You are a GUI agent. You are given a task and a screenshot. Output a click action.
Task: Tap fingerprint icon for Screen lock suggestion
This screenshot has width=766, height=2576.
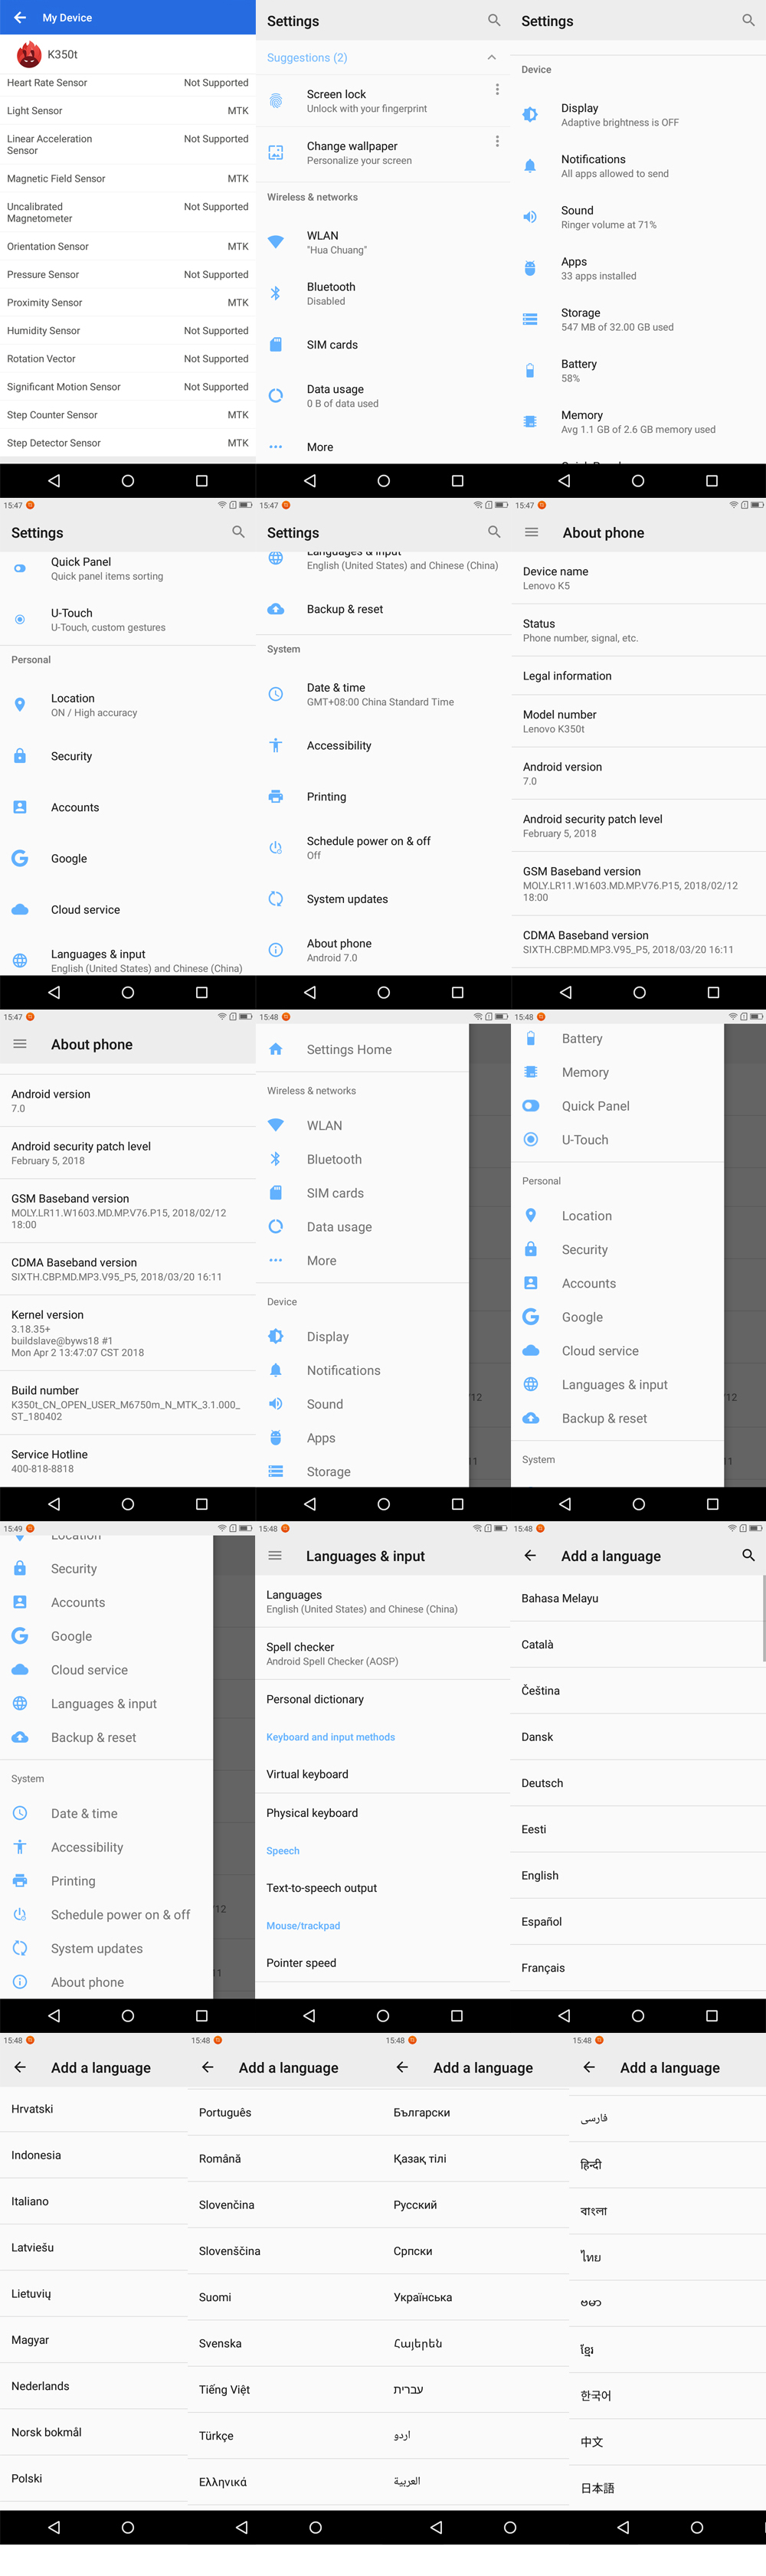click(x=276, y=101)
